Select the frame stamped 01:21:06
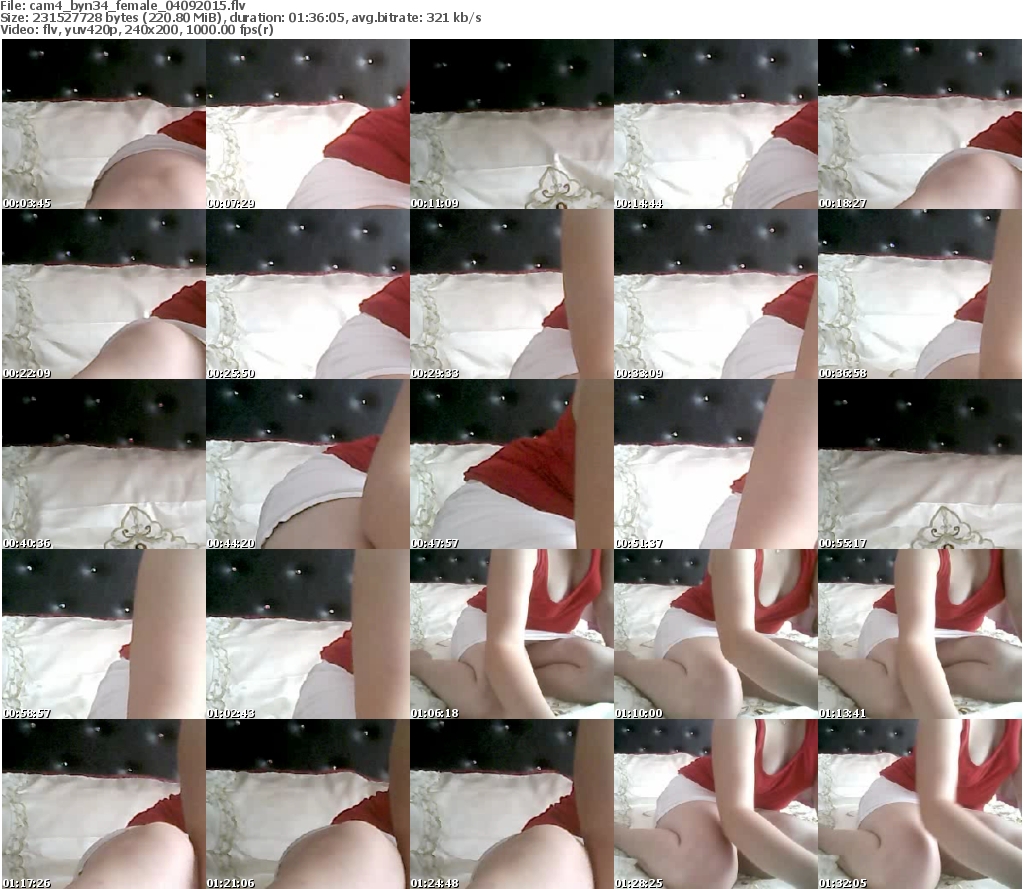The width and height of the screenshot is (1024, 889). click(x=308, y=803)
